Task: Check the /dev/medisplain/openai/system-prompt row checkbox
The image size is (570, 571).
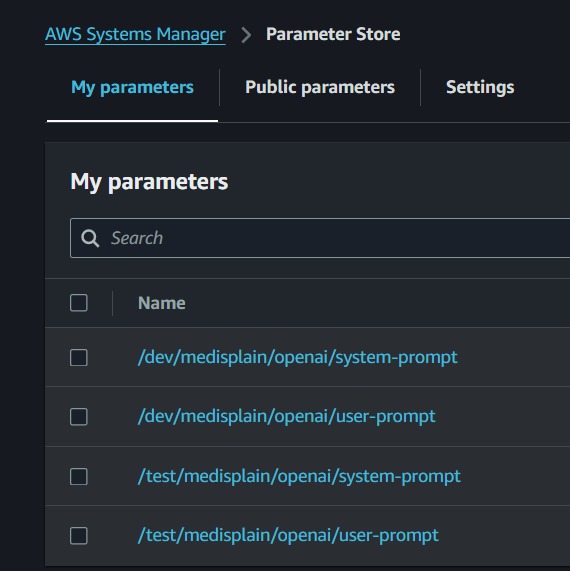Action: [79, 358]
